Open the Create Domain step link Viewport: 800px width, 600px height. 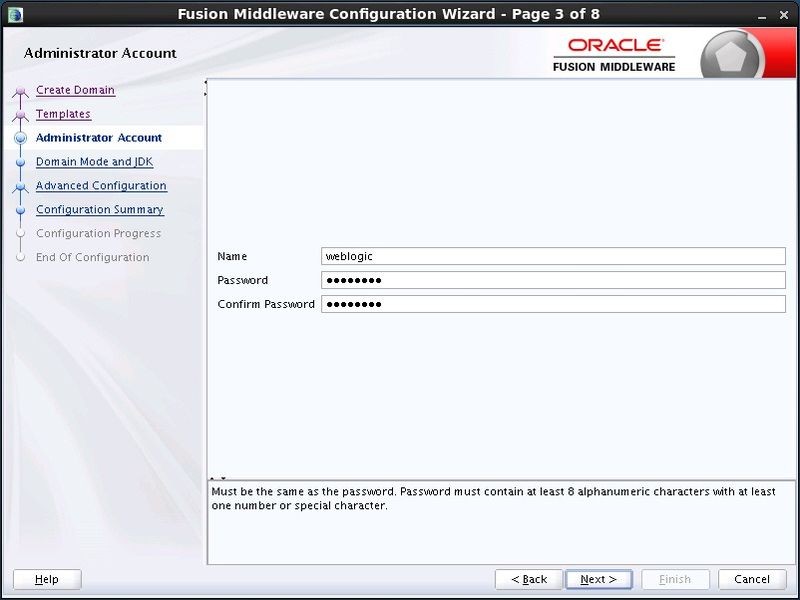(75, 90)
